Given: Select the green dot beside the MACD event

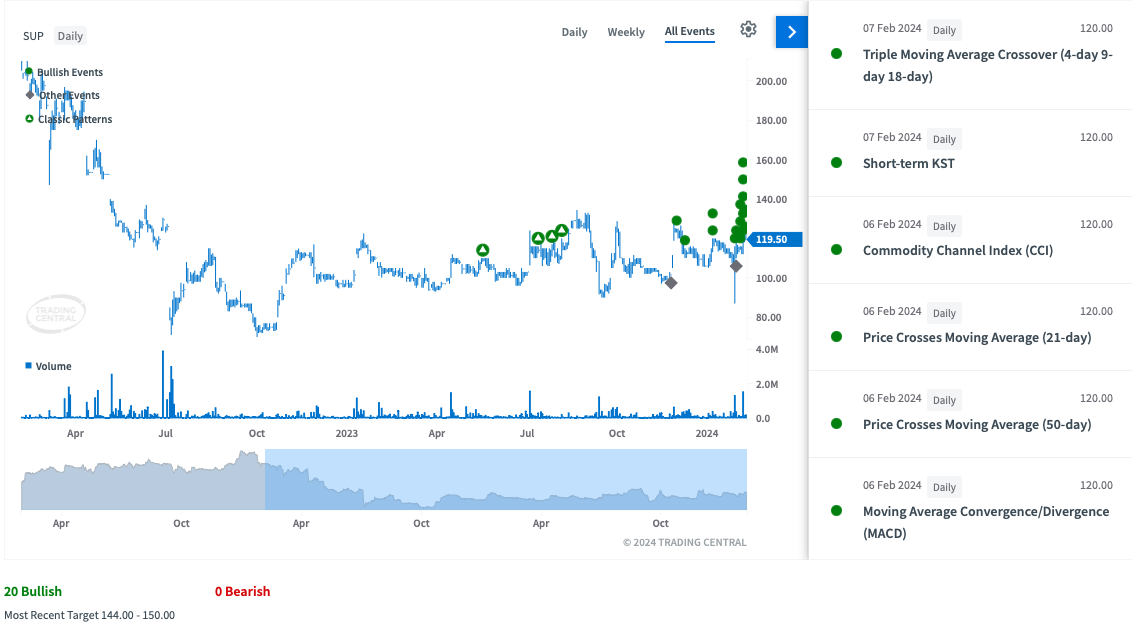Looking at the screenshot, I should point(837,511).
